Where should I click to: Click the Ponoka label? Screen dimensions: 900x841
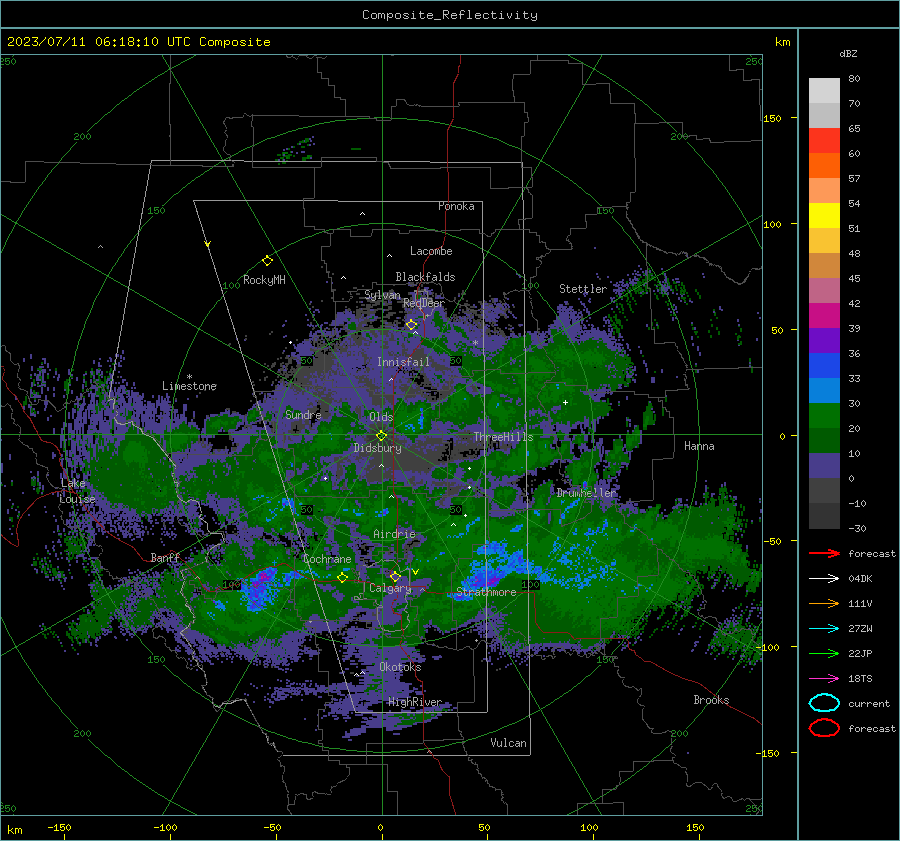[x=456, y=207]
